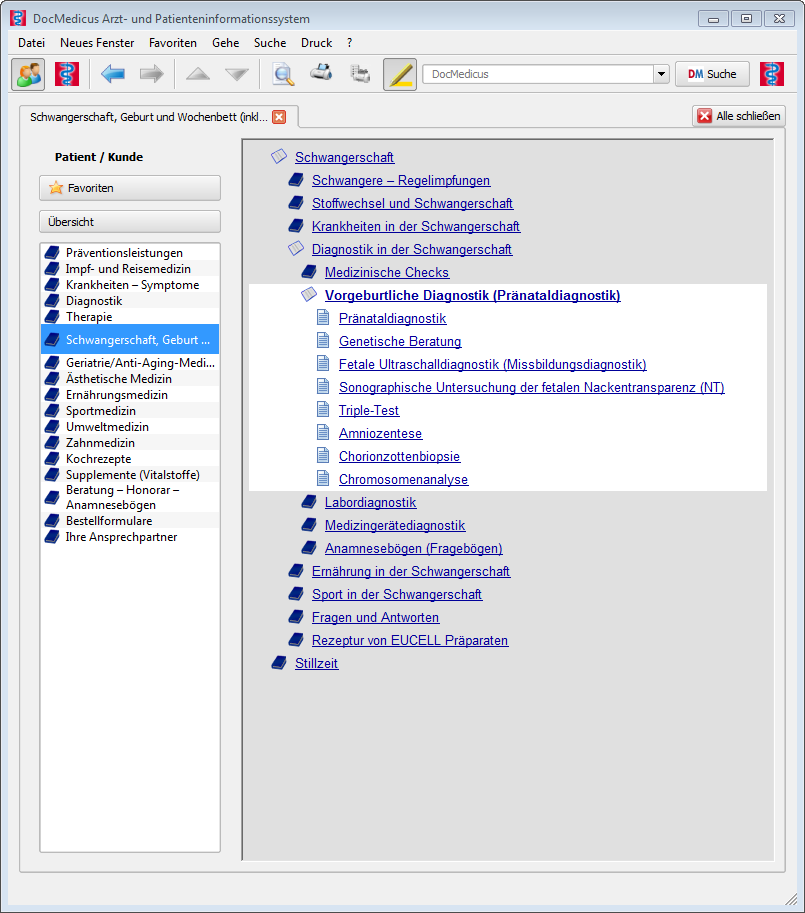Click document icon beside Chromosomenanalyse

(x=323, y=478)
